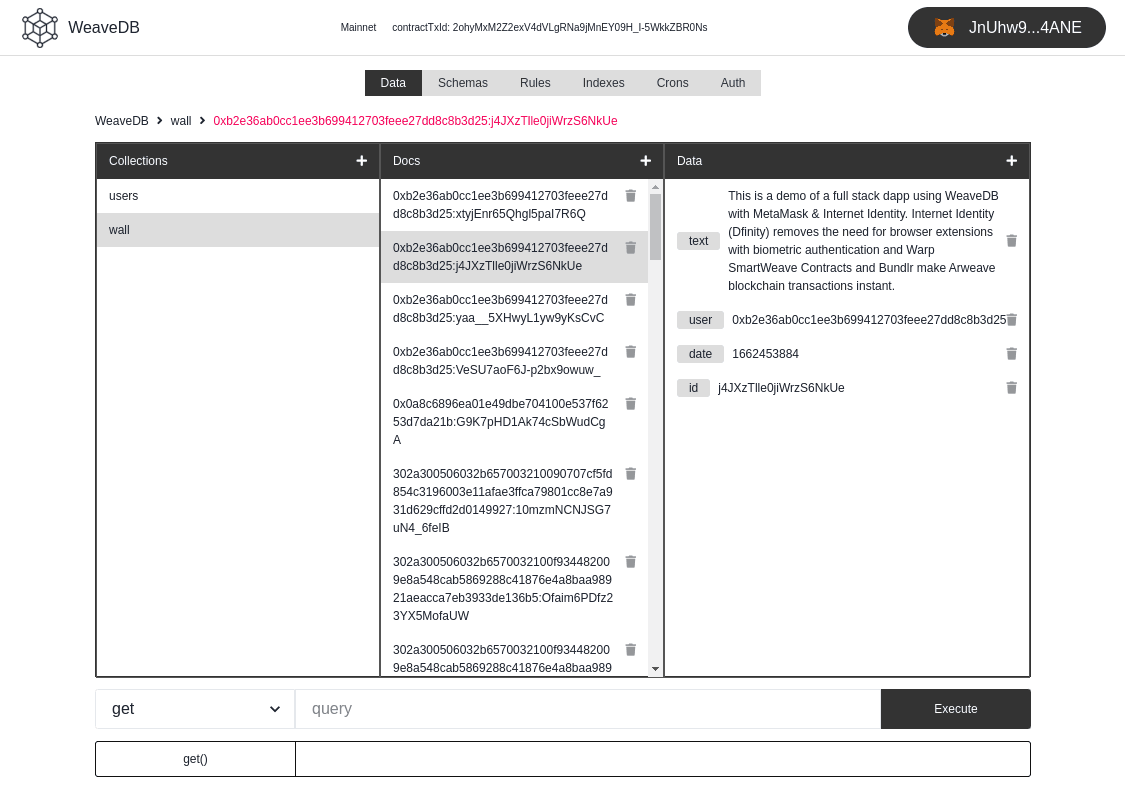Switch to the Schemas tab
The image size is (1125, 801).
tap(463, 83)
